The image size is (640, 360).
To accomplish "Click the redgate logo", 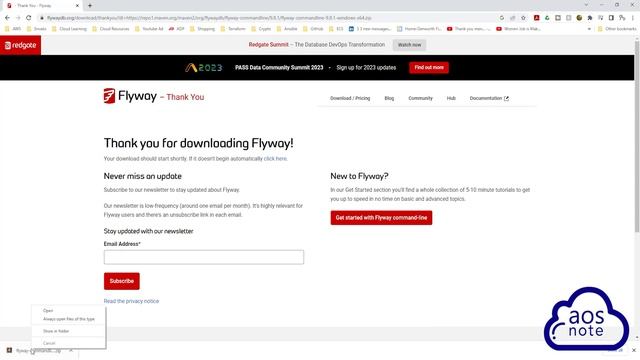I will [x=20, y=45].
